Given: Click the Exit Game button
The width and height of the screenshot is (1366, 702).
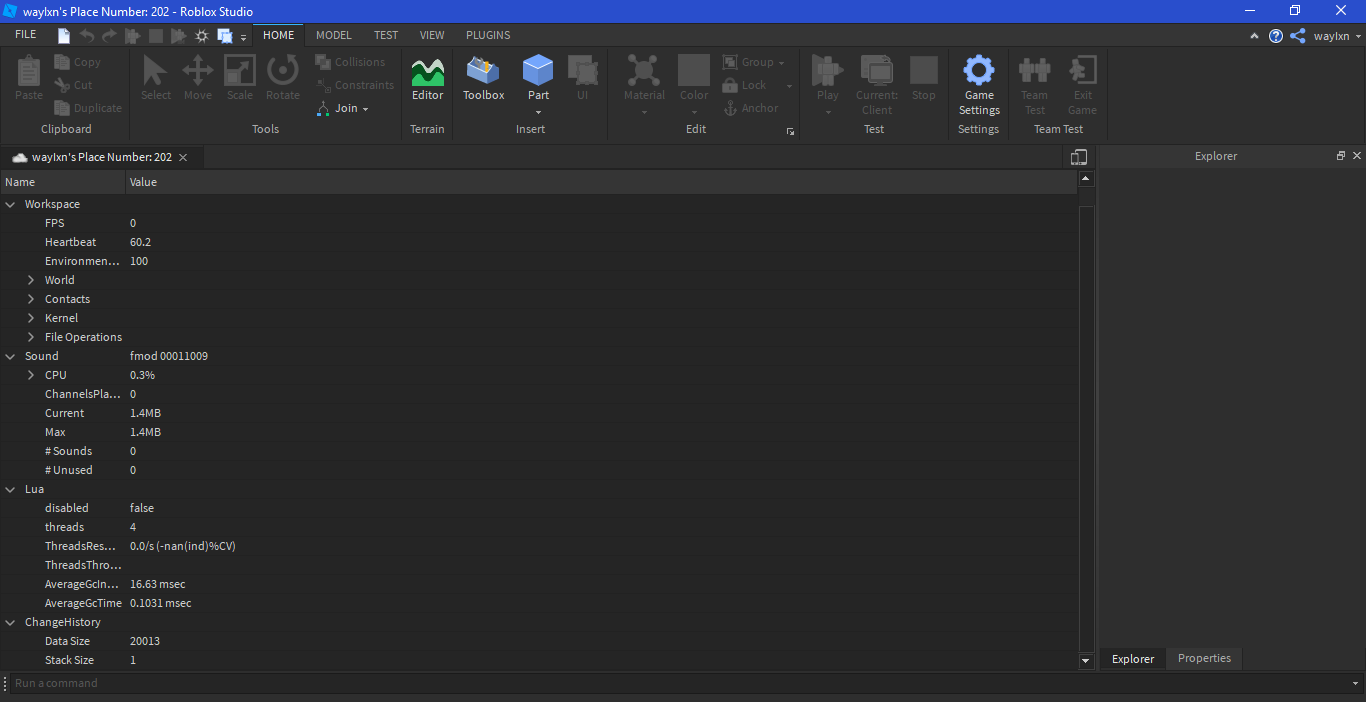Looking at the screenshot, I should [1082, 85].
